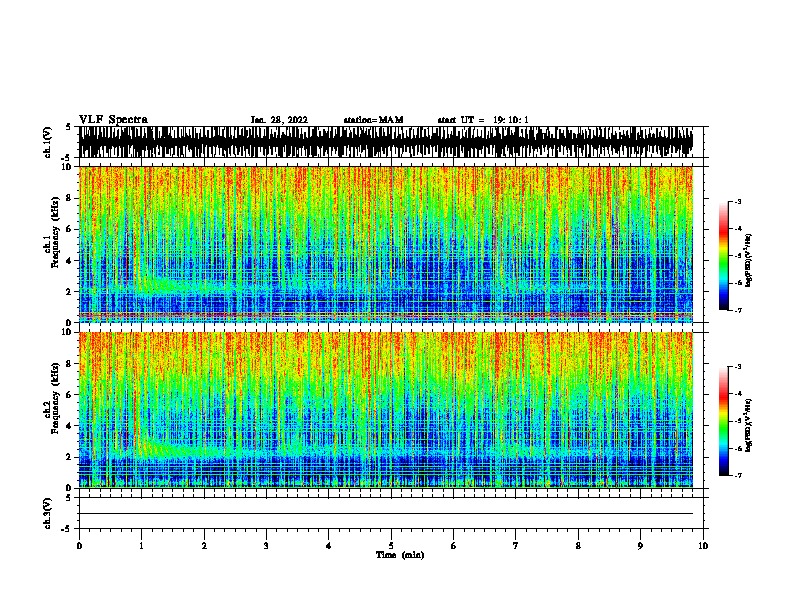Click the flat ch.3 voltage trace line
Screen dimensions: 792x612
click(386, 514)
